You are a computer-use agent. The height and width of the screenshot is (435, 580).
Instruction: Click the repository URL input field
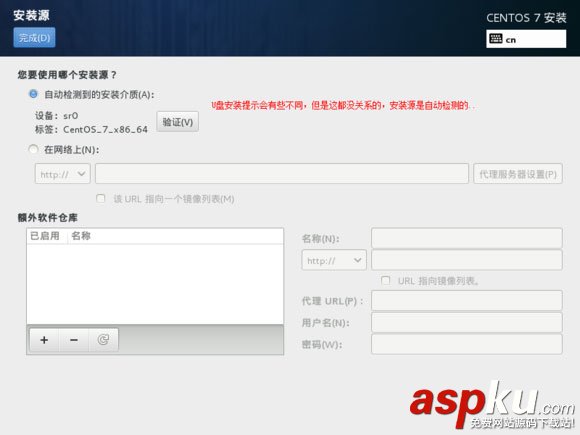click(467, 260)
